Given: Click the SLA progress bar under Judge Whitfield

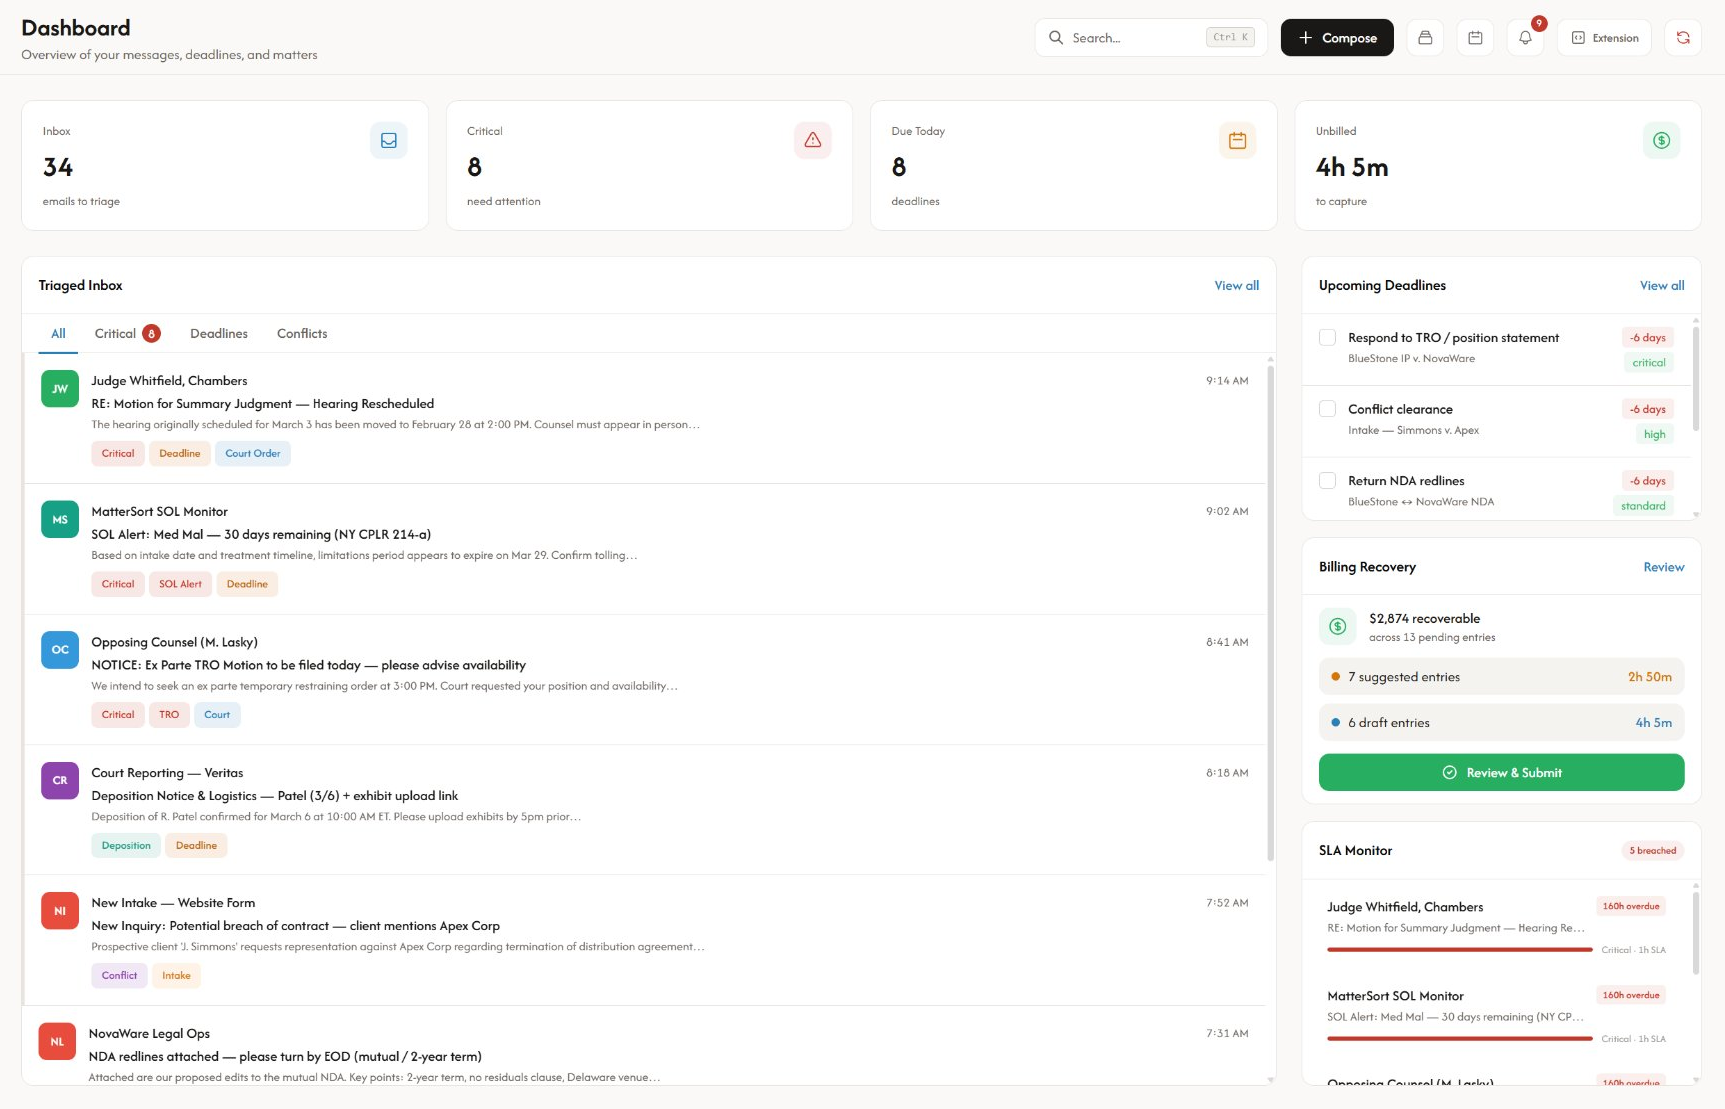Looking at the screenshot, I should click(1458, 949).
